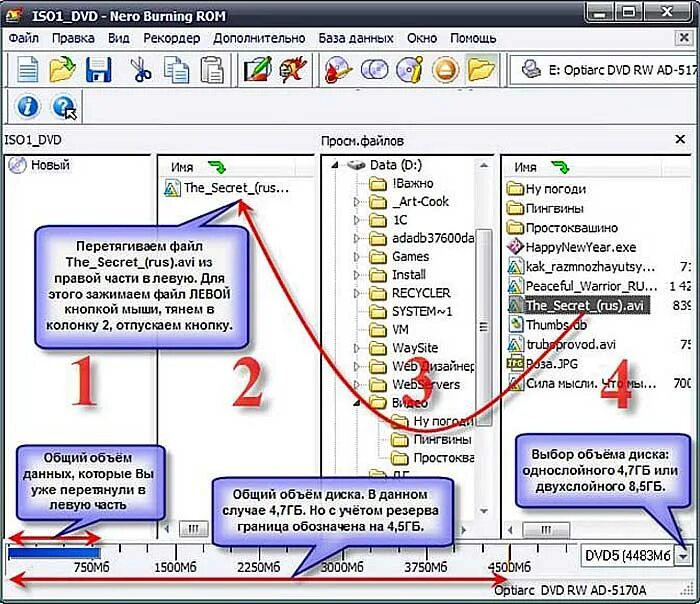
Task: Click the Paste clipboard icon
Action: point(212,70)
